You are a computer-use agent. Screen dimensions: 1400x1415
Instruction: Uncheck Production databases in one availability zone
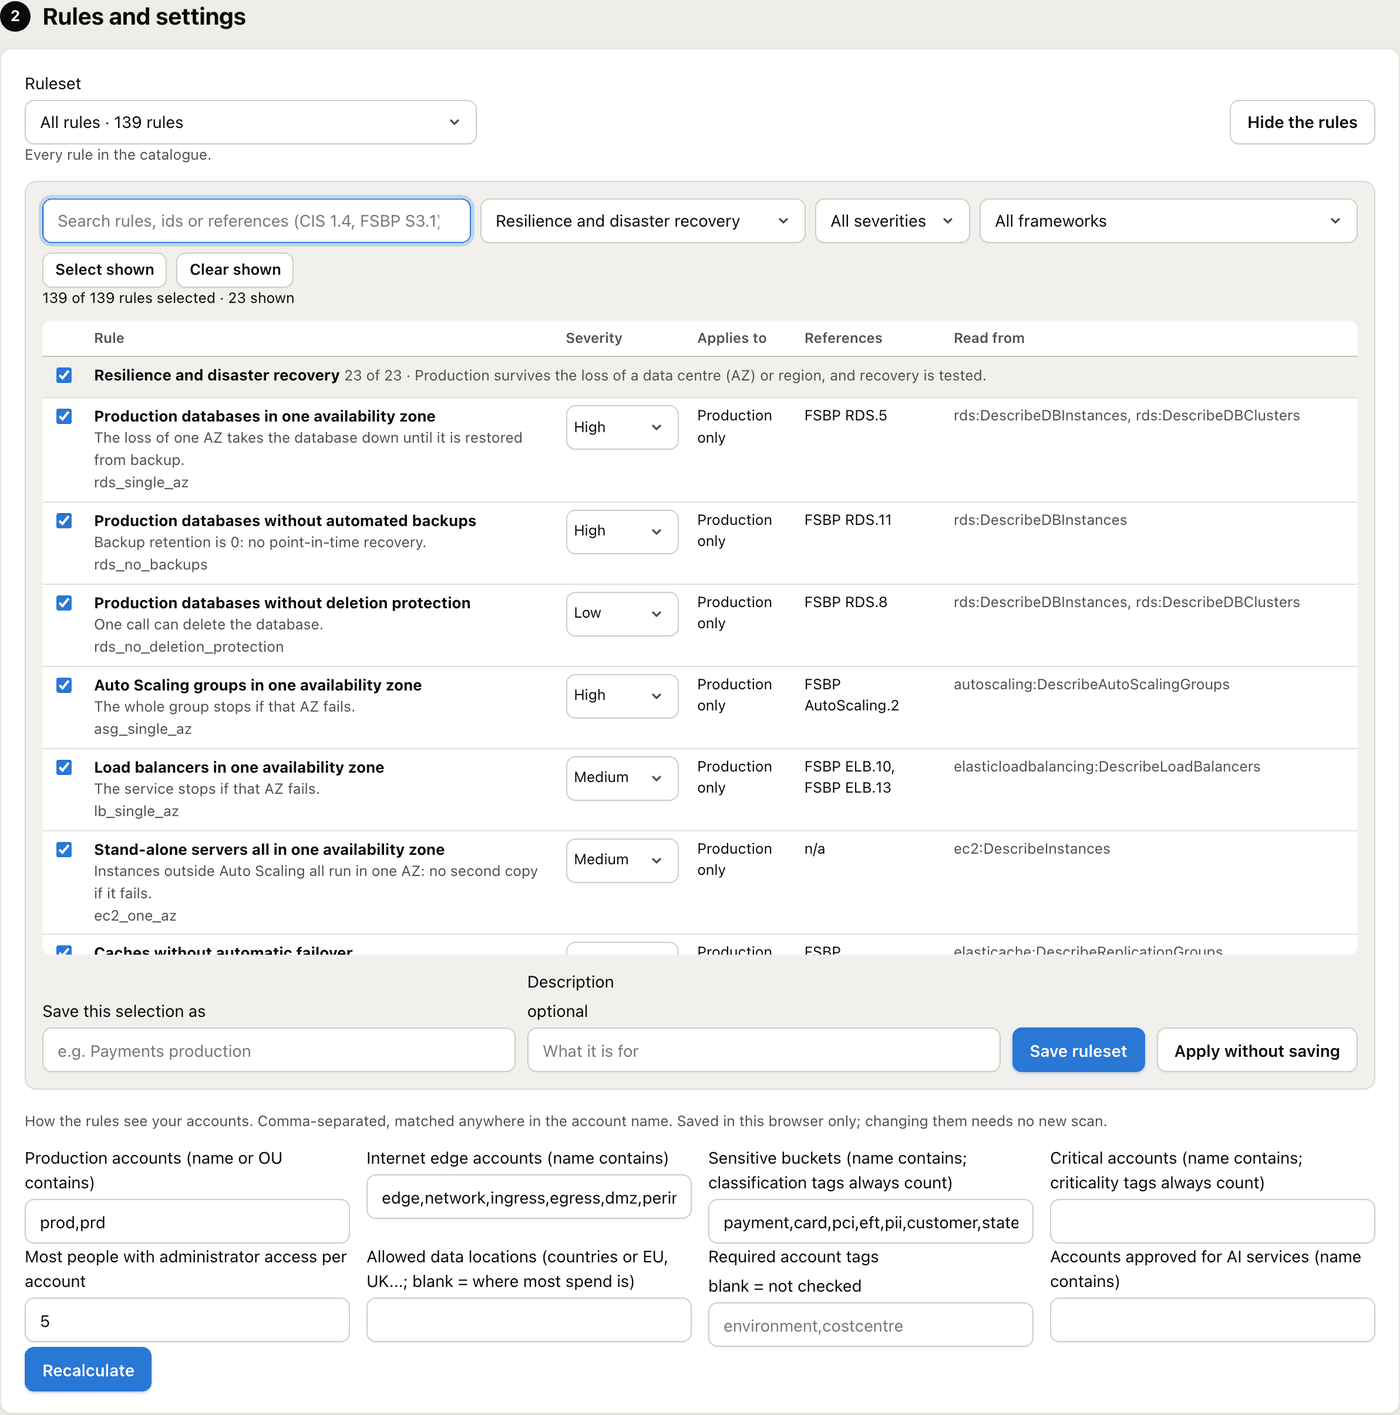coord(64,416)
